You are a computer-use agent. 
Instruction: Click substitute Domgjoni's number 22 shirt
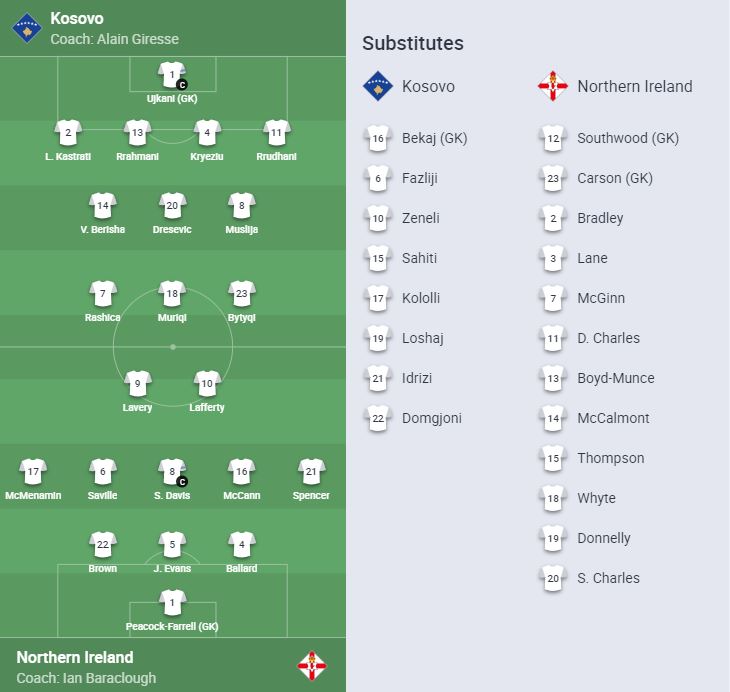click(378, 418)
